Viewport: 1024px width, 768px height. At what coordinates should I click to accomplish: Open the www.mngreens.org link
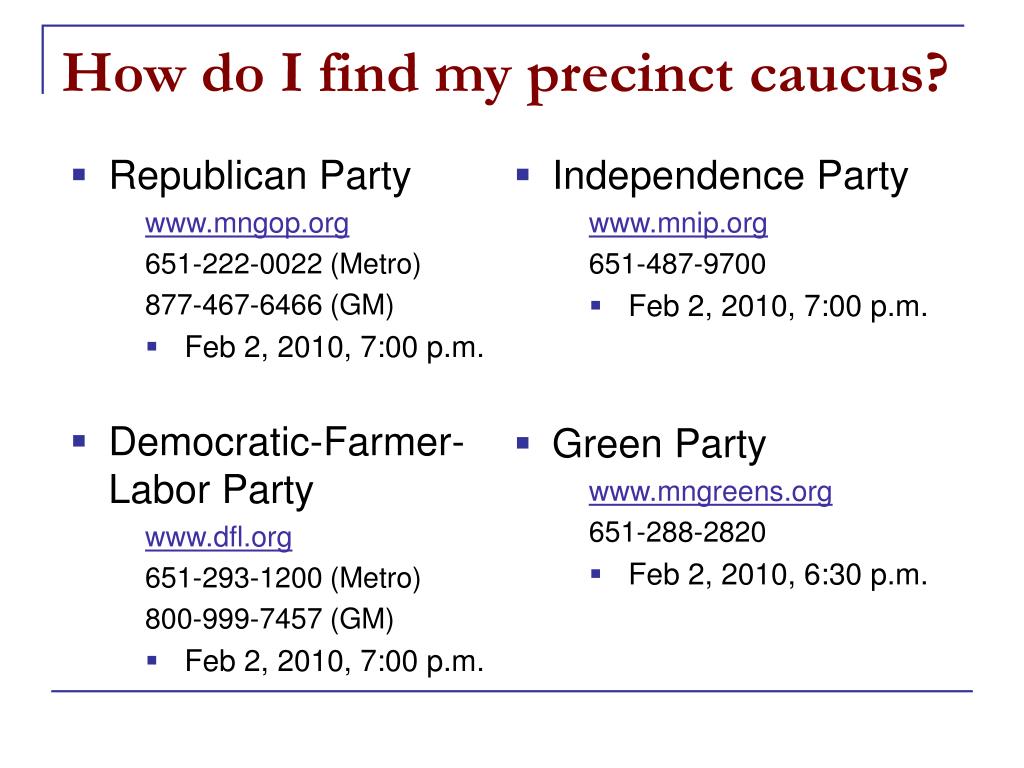(710, 492)
